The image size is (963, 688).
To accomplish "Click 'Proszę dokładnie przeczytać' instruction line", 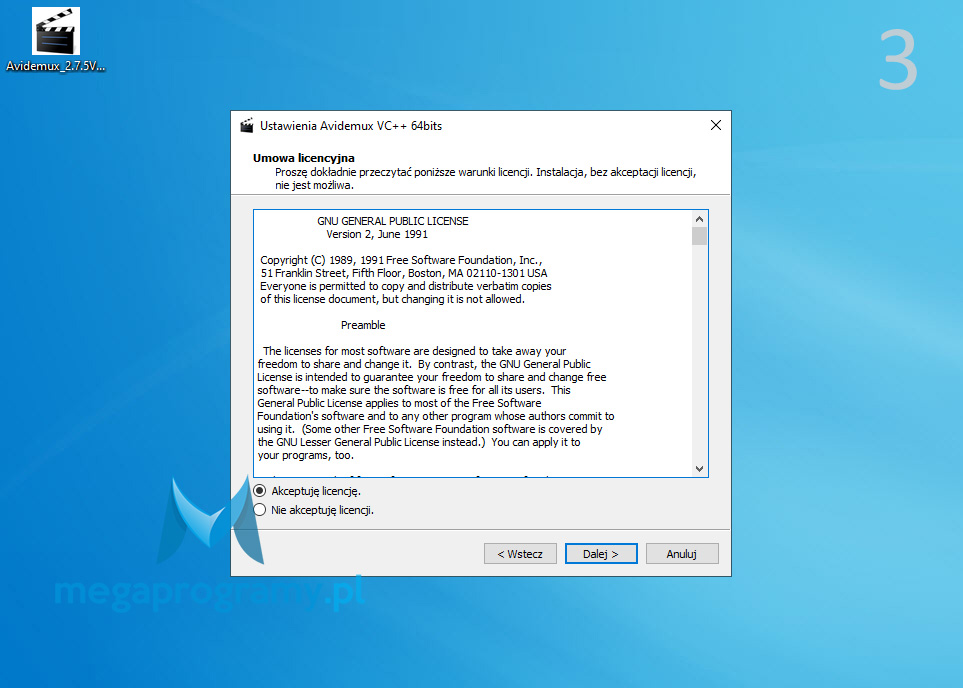I will [485, 172].
